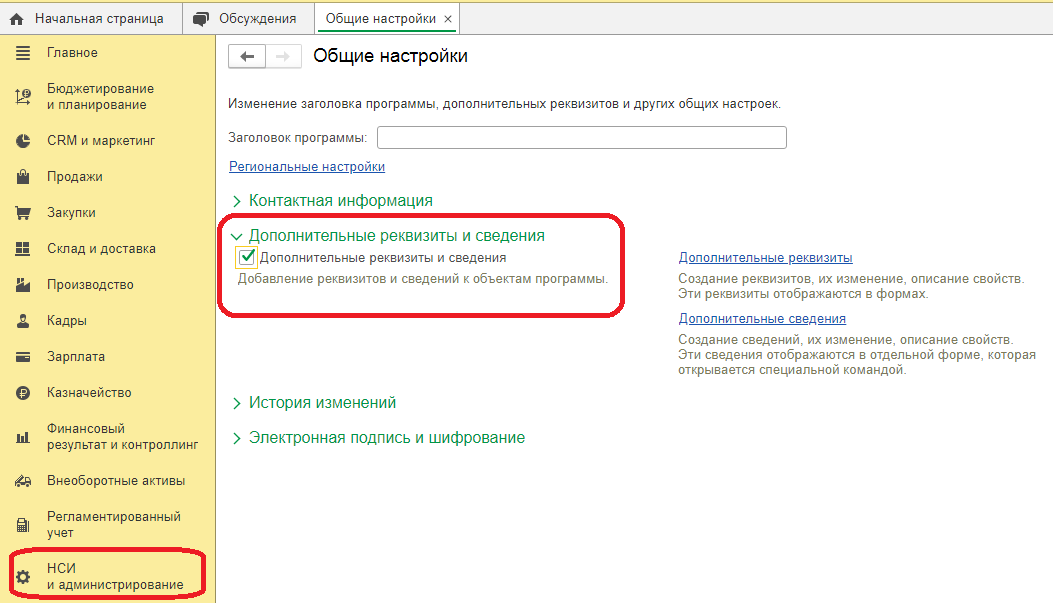
Task: Click the Финансовый результат bar chart icon
Action: [23, 437]
